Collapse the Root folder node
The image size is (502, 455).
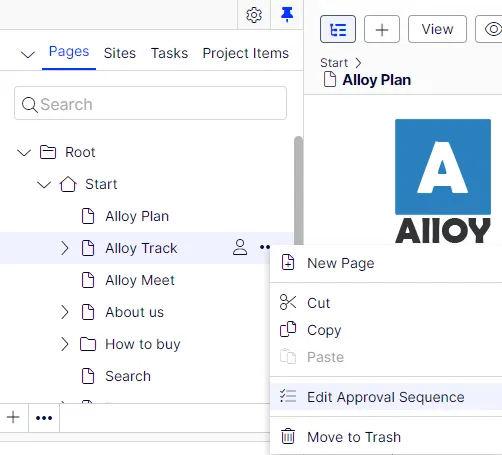[x=24, y=153]
